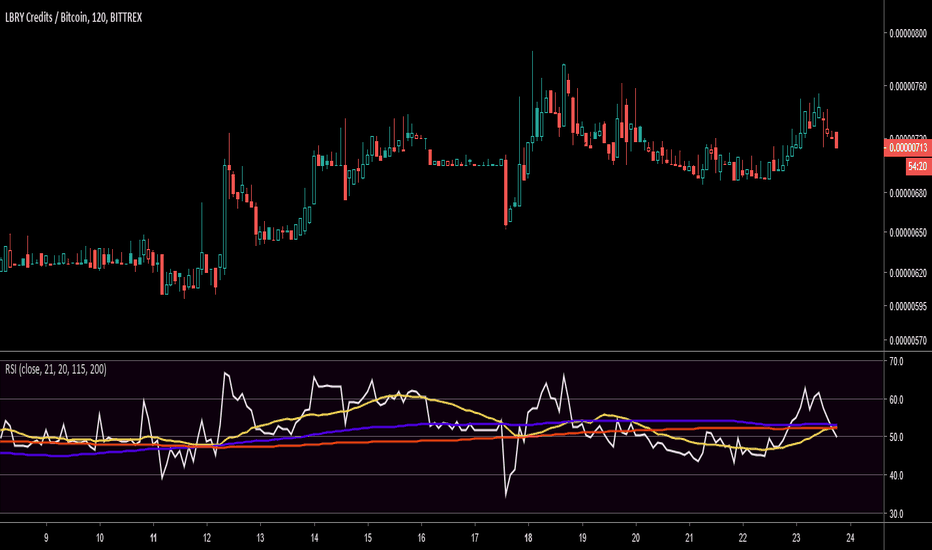932x550 pixels.
Task: Click the LBRY Credits / Bitcoin chart title
Action: tap(74, 18)
